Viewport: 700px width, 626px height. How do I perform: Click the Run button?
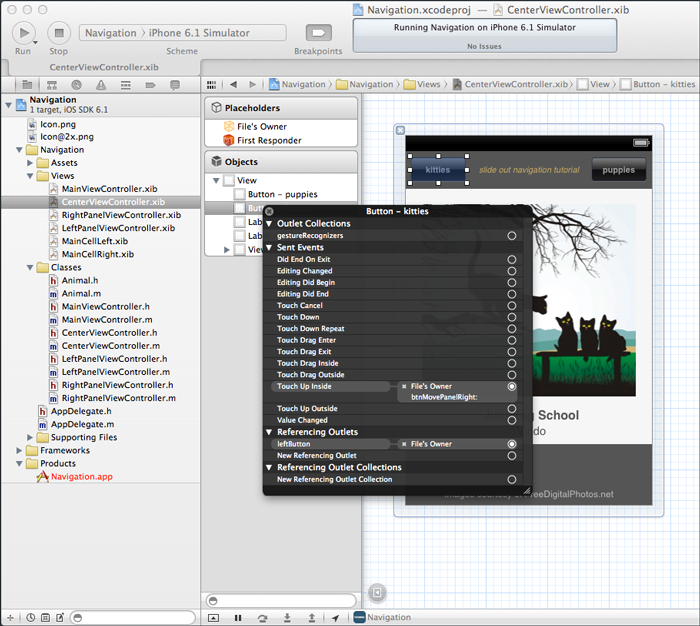(x=24, y=33)
